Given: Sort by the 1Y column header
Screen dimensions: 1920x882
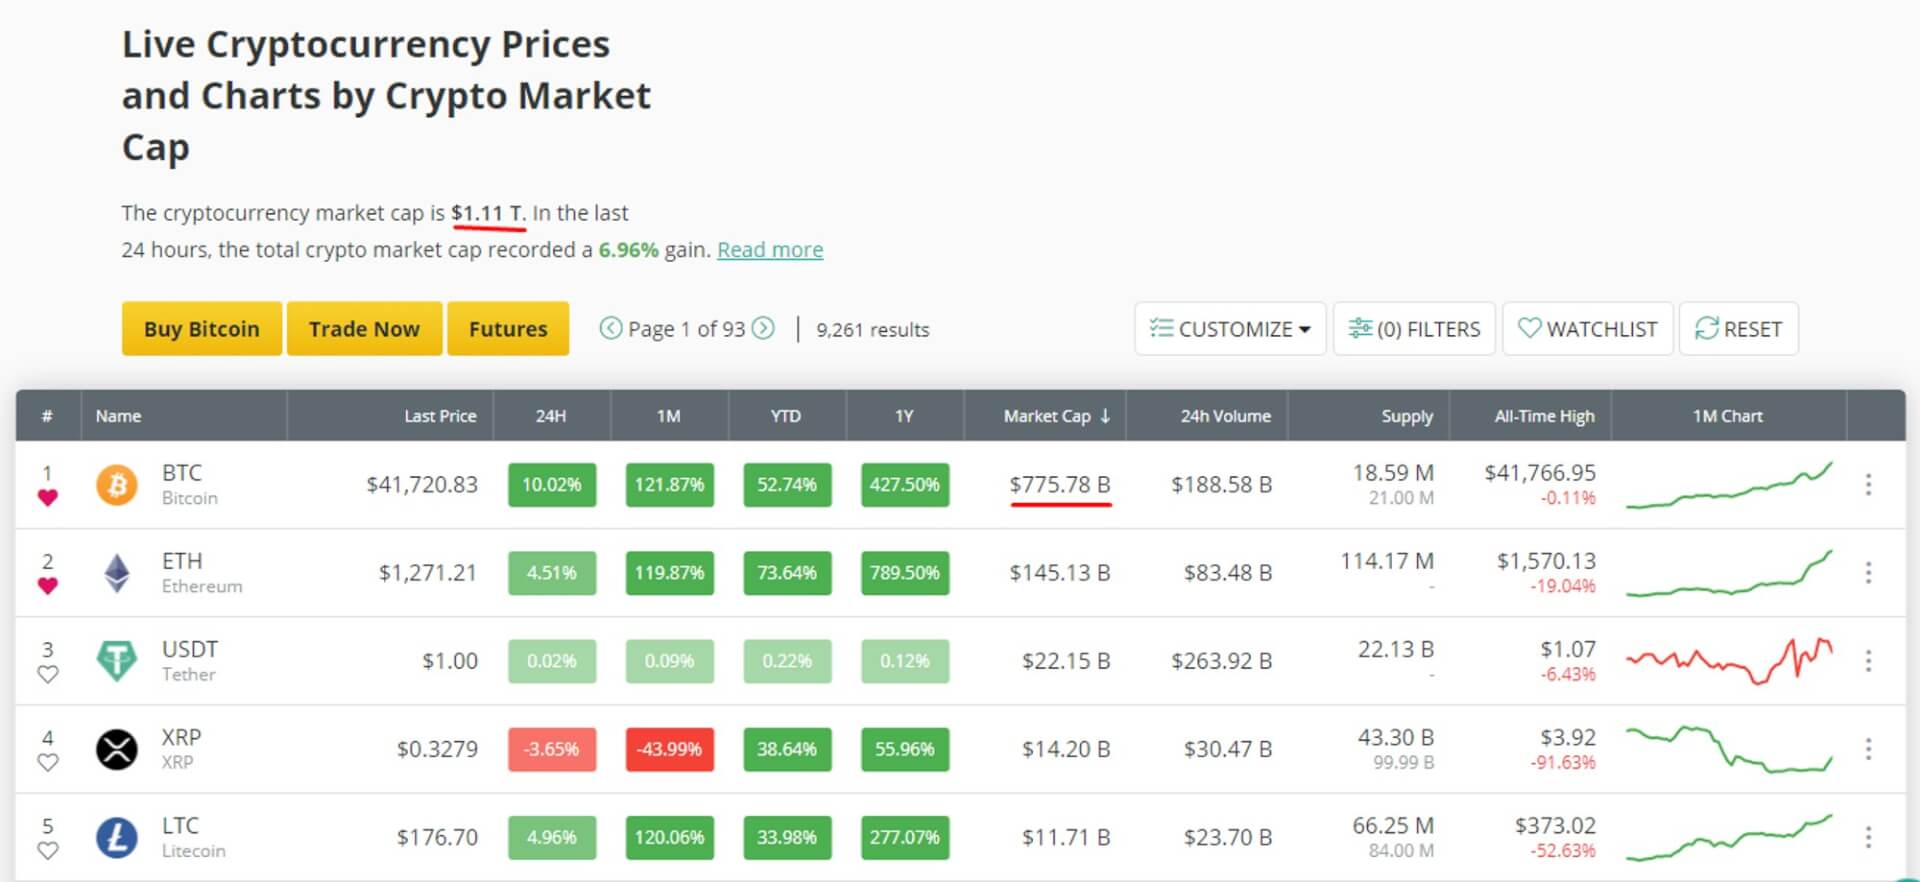Looking at the screenshot, I should (x=904, y=416).
